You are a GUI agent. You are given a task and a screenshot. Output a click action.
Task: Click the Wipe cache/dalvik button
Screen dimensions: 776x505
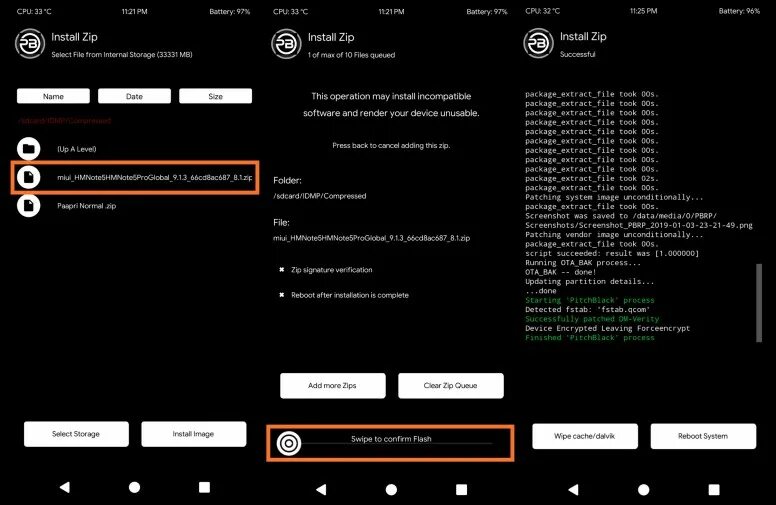point(585,436)
